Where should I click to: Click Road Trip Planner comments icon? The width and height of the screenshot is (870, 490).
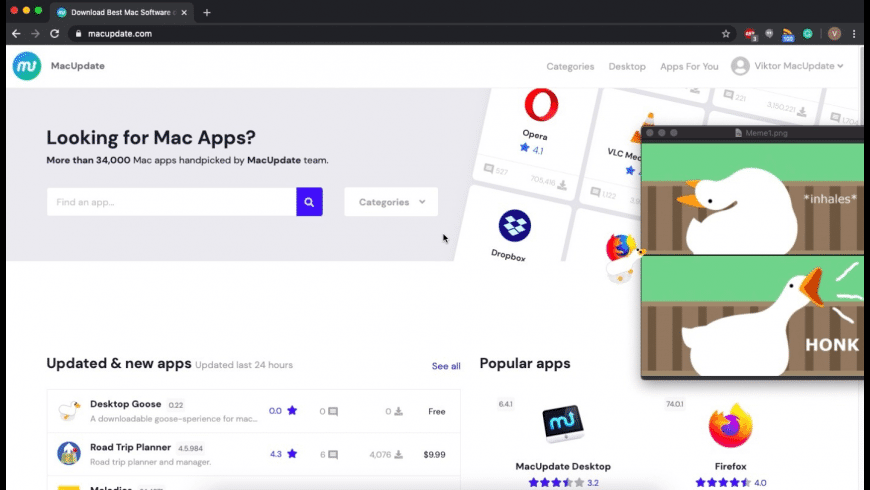pos(333,454)
